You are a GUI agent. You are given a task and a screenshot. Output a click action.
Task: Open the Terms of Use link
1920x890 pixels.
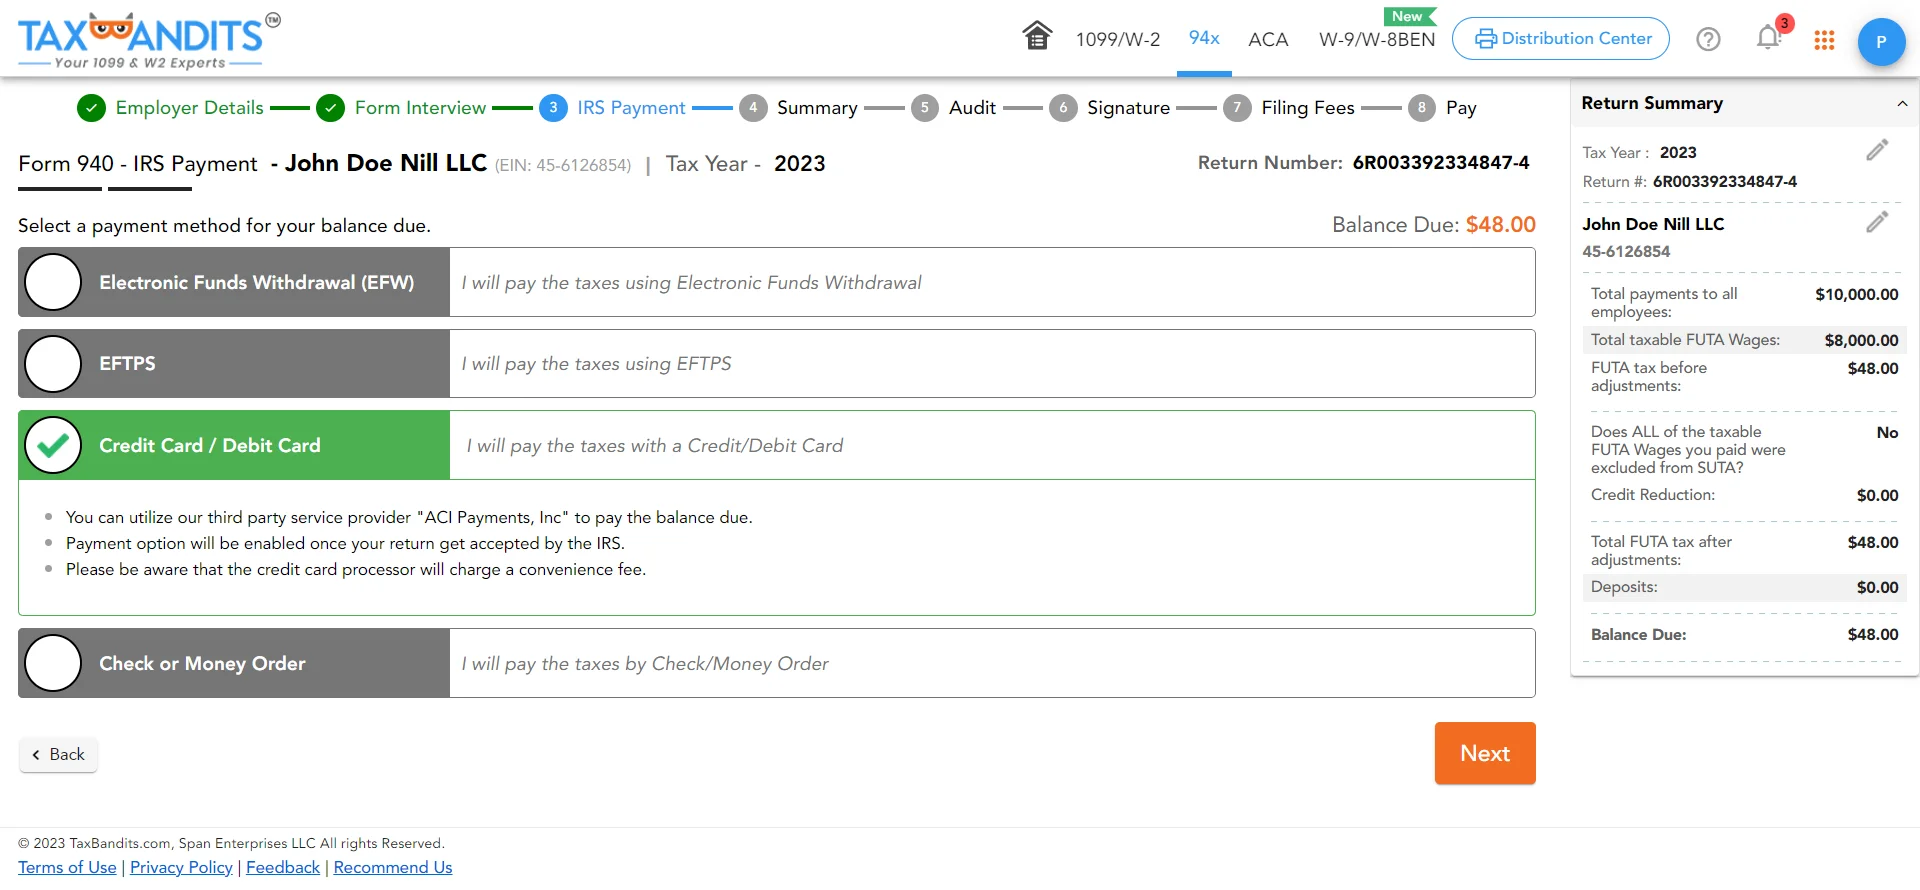point(67,868)
